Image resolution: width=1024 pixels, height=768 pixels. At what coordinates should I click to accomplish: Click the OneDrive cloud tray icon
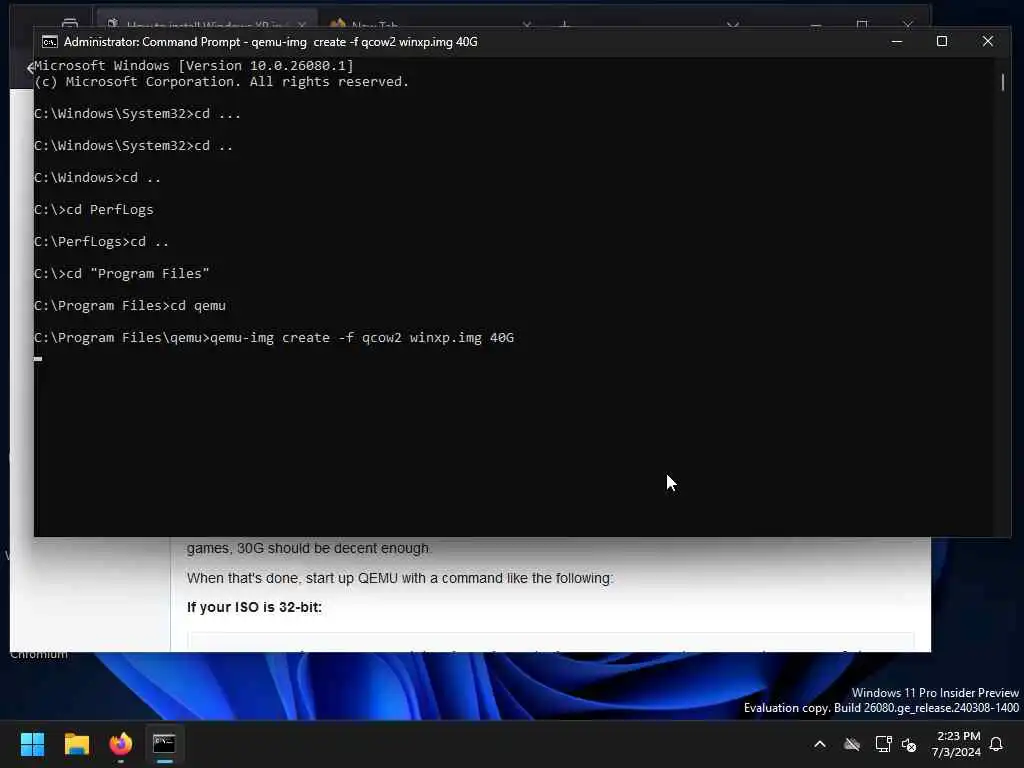click(852, 744)
